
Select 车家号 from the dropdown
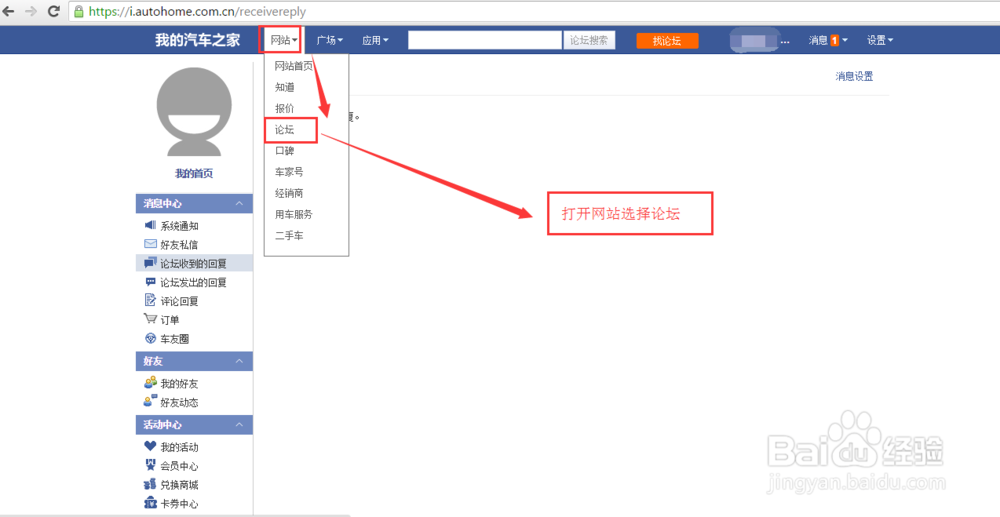(289, 171)
